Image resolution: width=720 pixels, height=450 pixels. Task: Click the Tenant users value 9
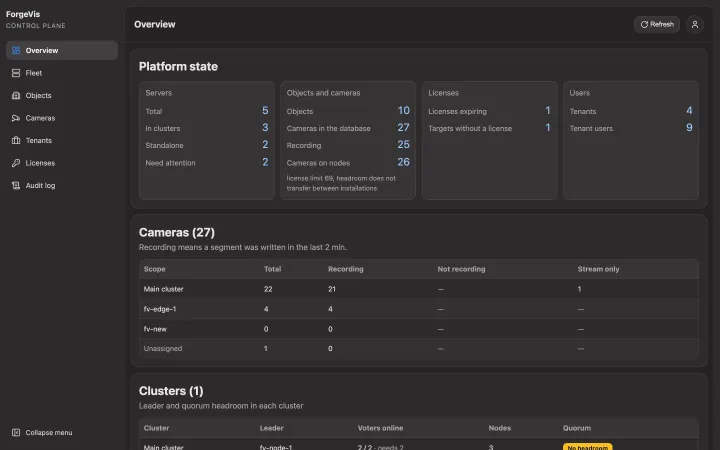689,128
